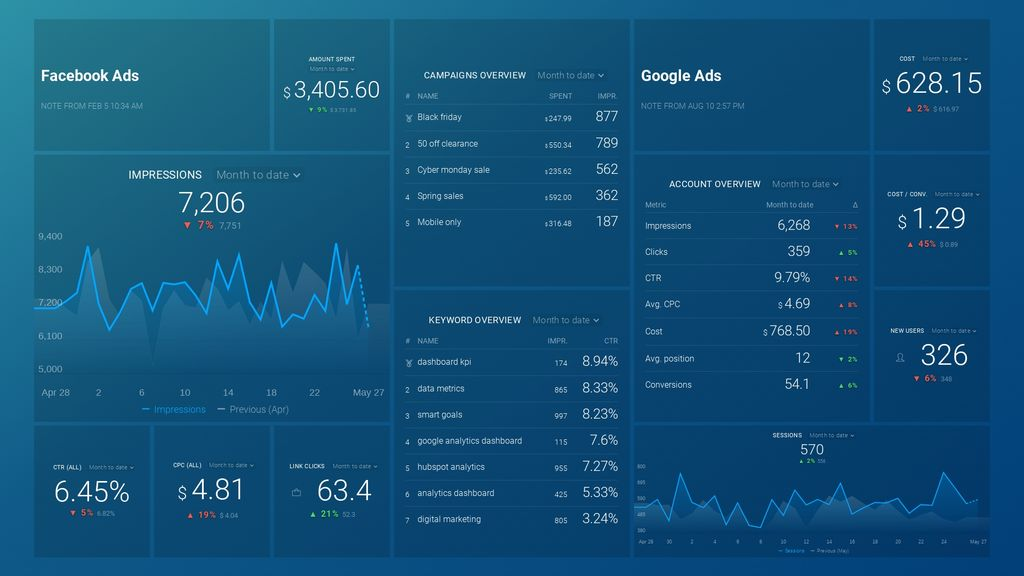The height and width of the screenshot is (576, 1024).
Task: Click the Google Ads cost $628.15
Action: click(932, 84)
